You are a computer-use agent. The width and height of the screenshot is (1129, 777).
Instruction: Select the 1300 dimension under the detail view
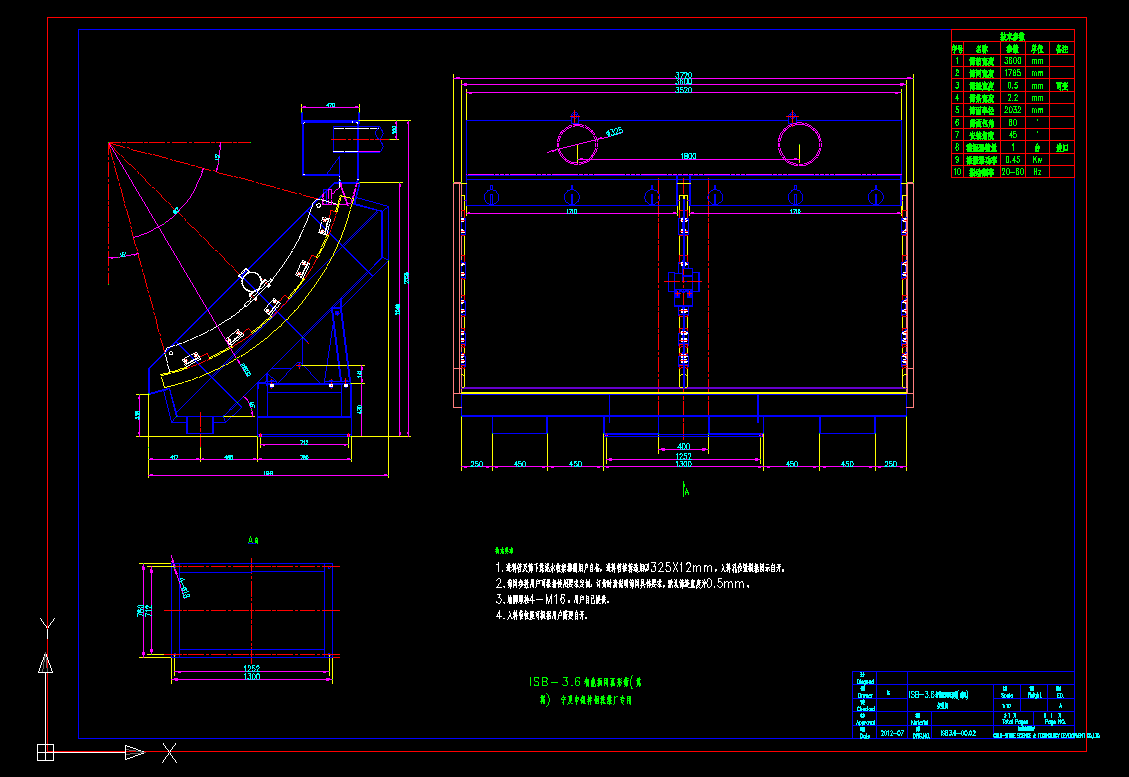252,675
